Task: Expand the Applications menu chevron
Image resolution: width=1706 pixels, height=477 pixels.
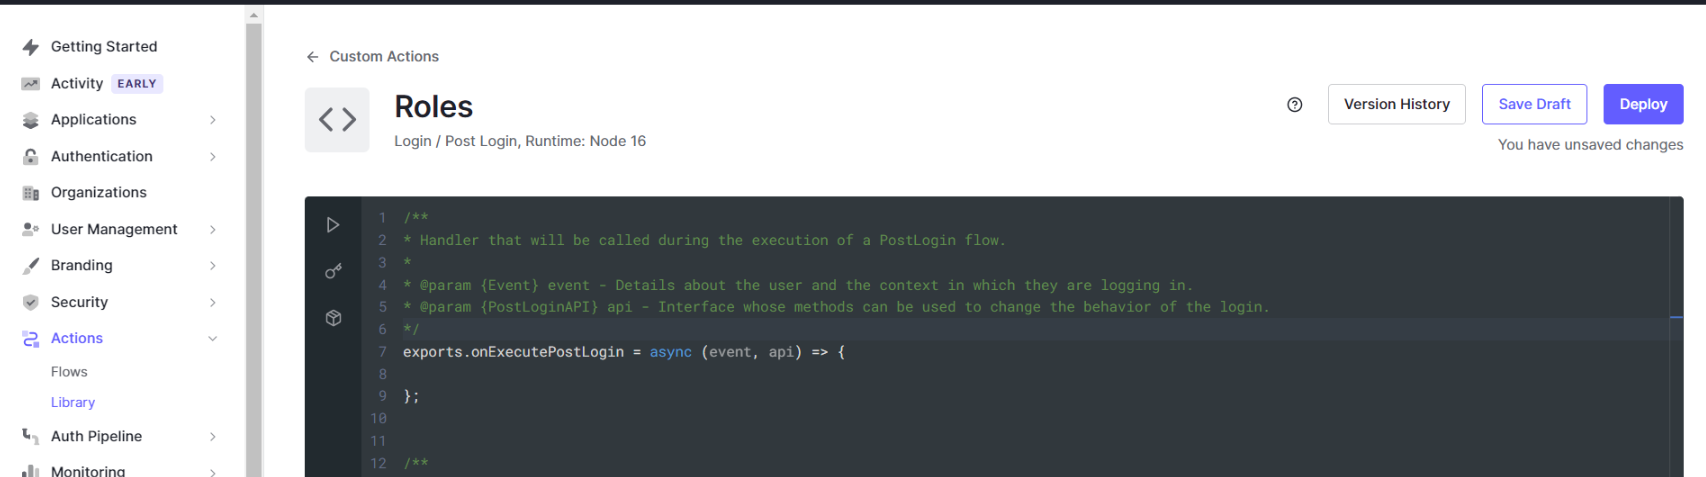Action: pyautogui.click(x=213, y=120)
